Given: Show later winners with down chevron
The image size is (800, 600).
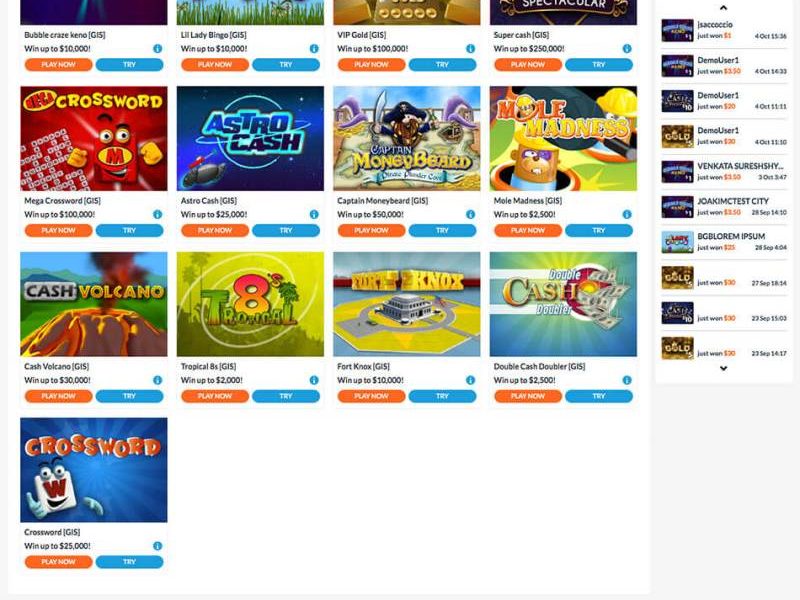Looking at the screenshot, I should coord(723,368).
